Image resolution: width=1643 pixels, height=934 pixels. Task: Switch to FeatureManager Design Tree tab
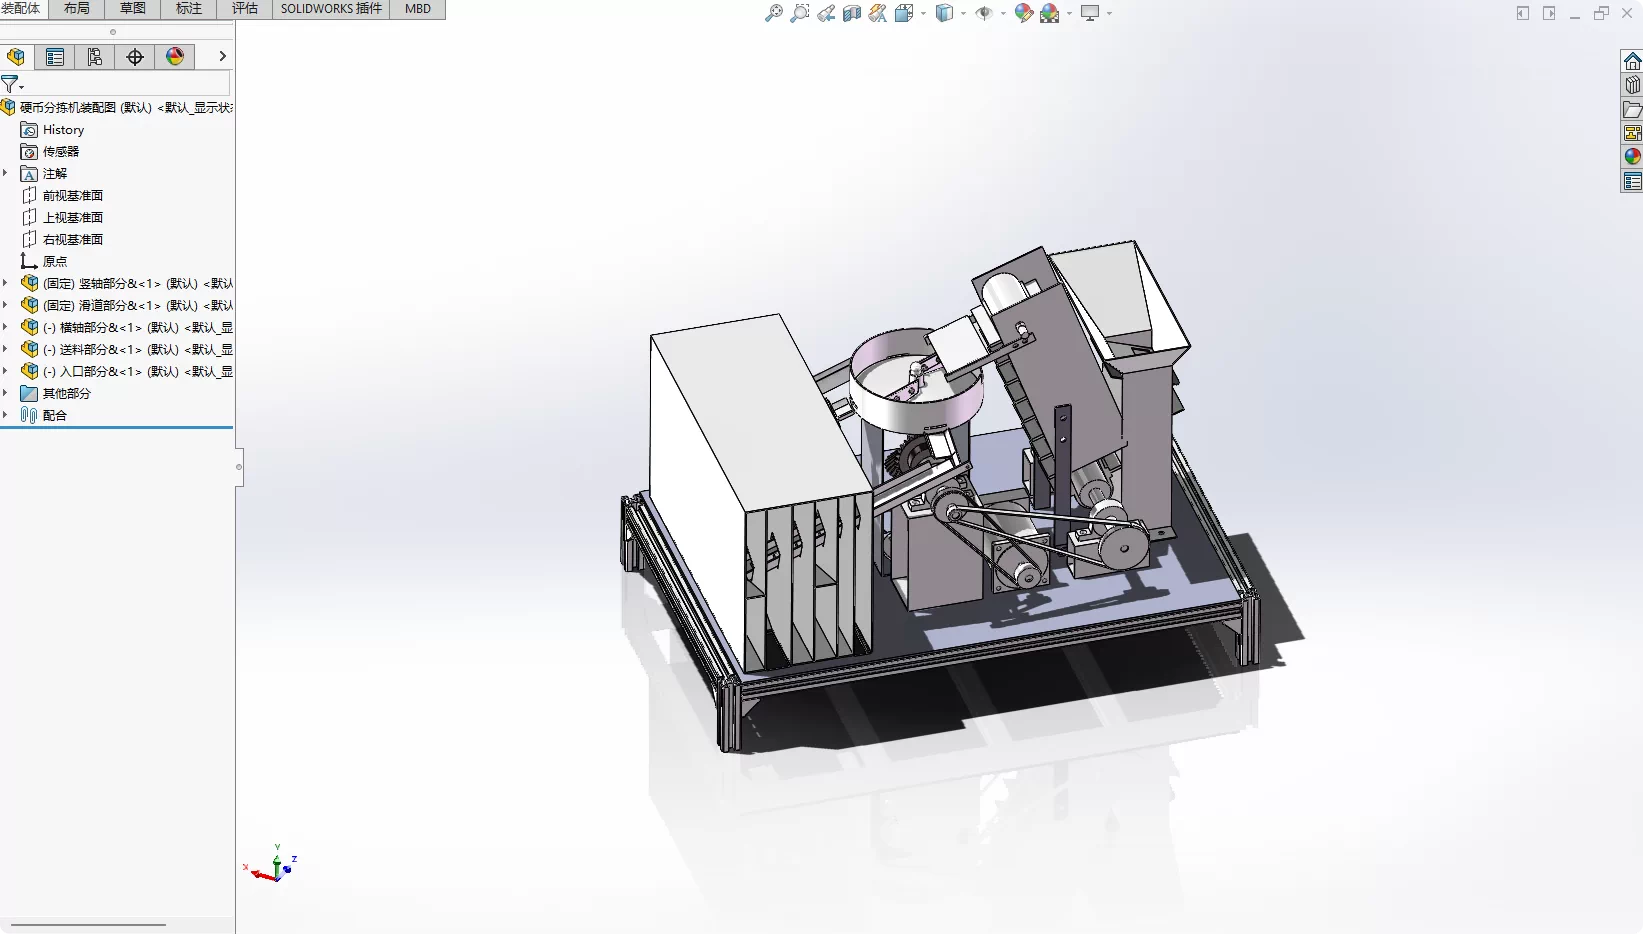[x=16, y=57]
